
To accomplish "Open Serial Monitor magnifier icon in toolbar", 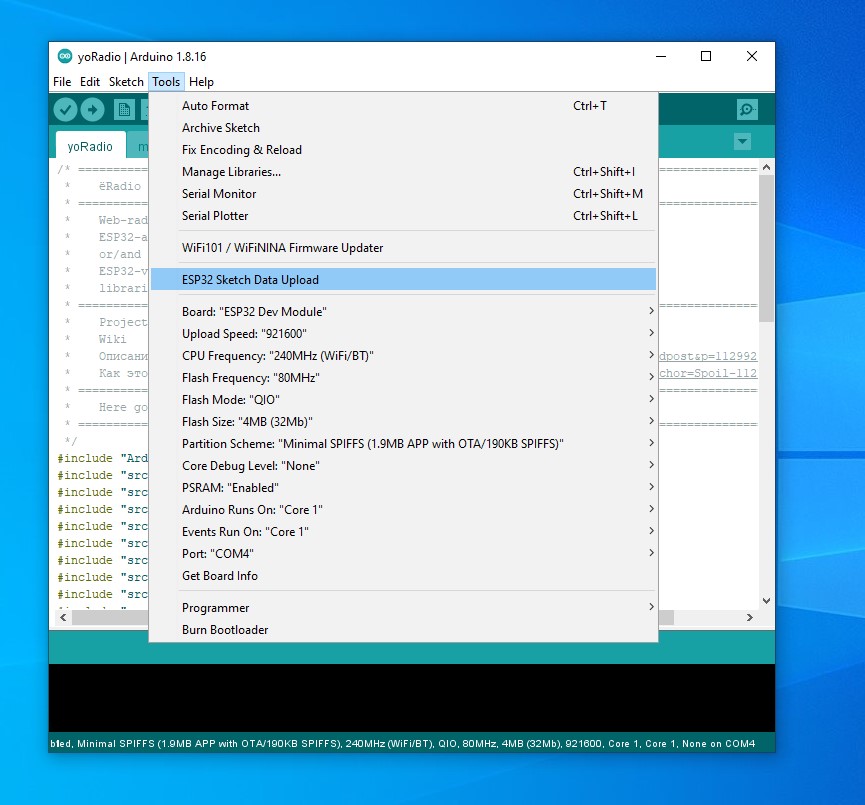I will tap(746, 110).
